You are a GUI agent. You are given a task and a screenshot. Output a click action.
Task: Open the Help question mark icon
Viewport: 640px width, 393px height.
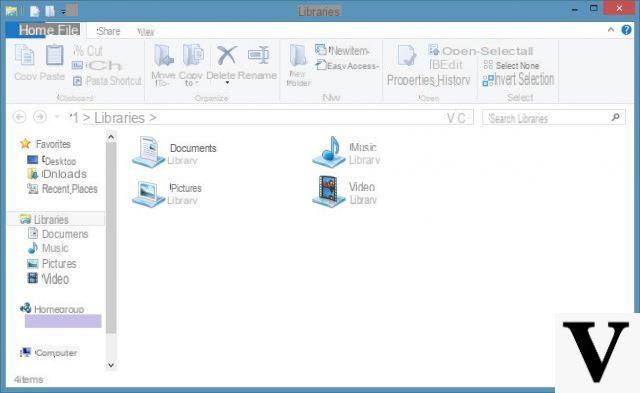tap(626, 30)
